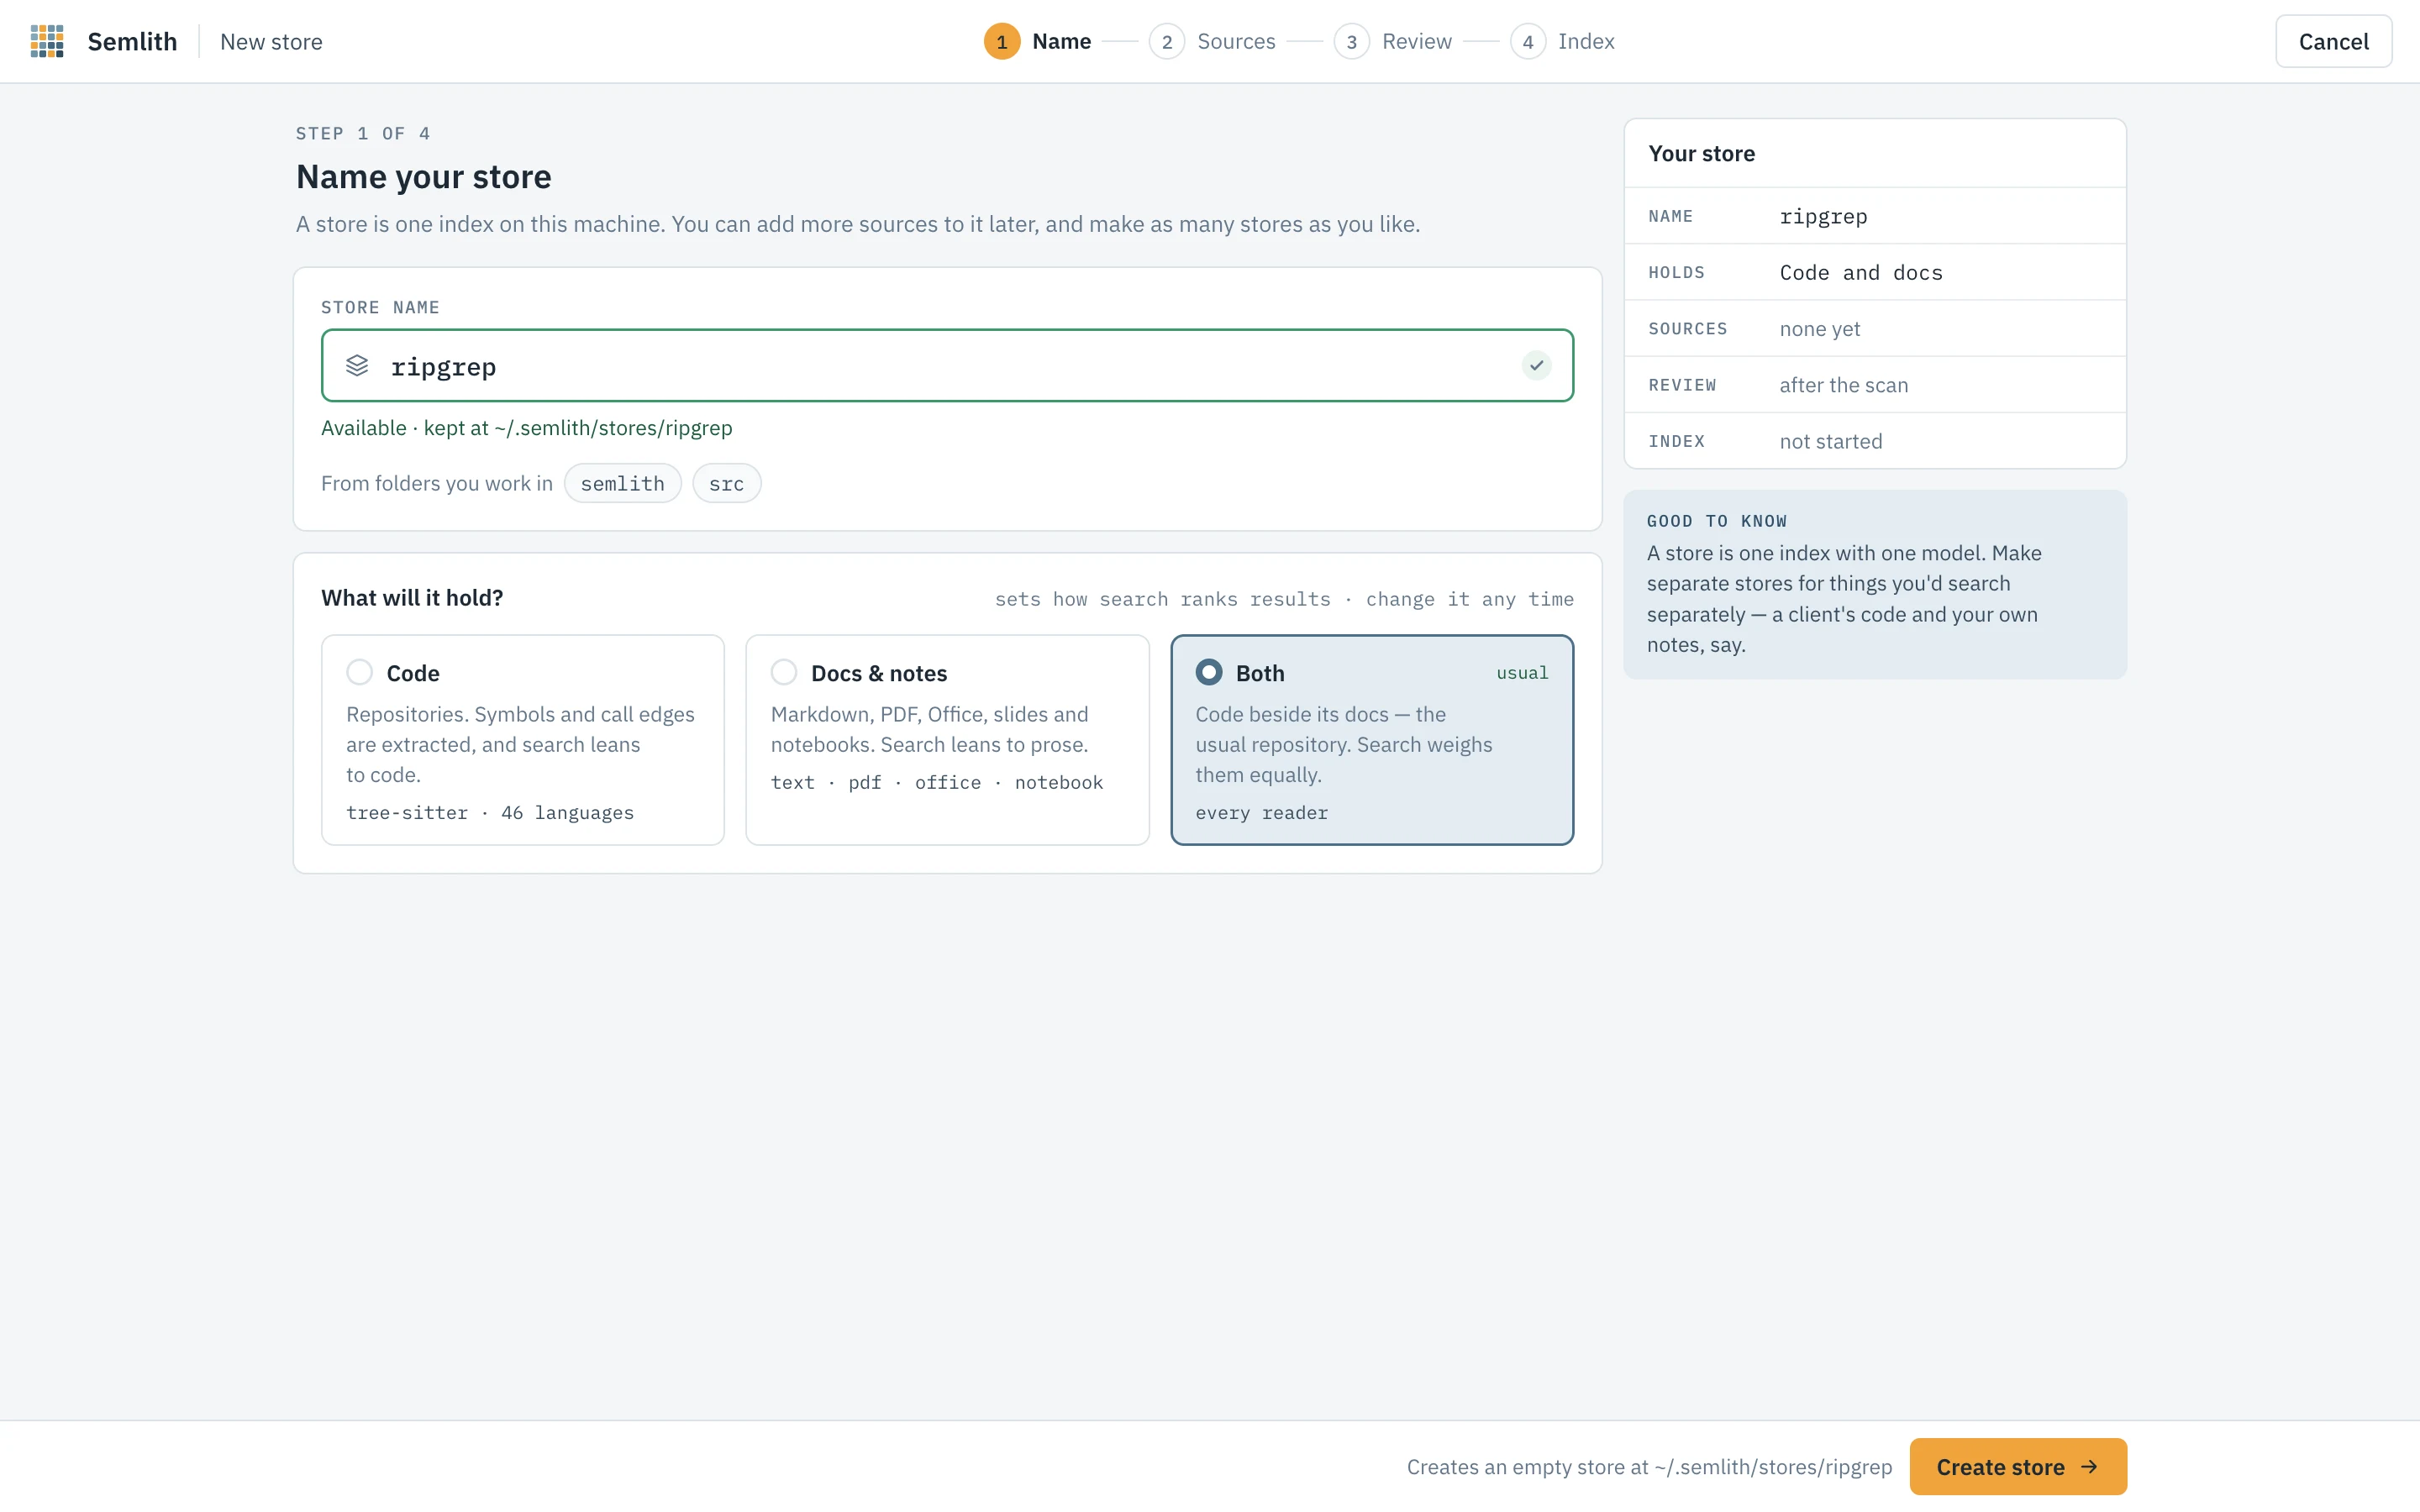Click the layers icon in store name field
The image size is (2420, 1512).
(357, 365)
